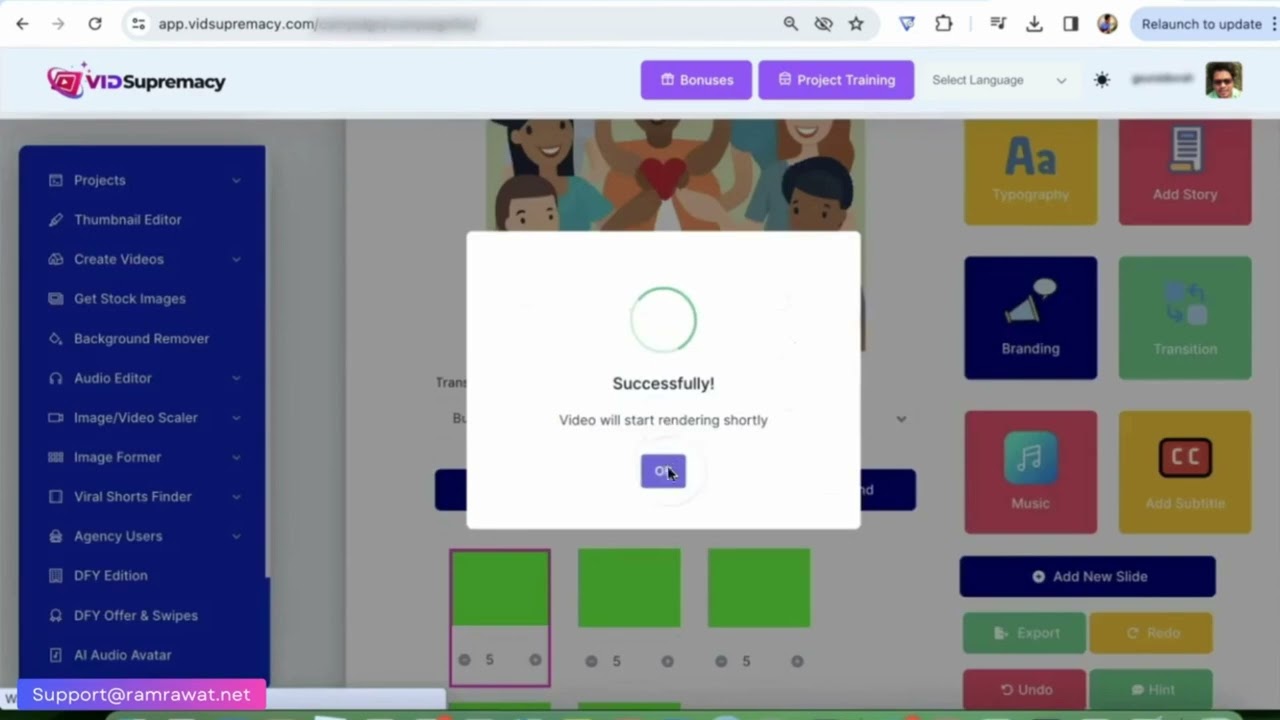The height and width of the screenshot is (720, 1280).
Task: Expand Viral Shorts Finder chevron
Action: point(237,496)
